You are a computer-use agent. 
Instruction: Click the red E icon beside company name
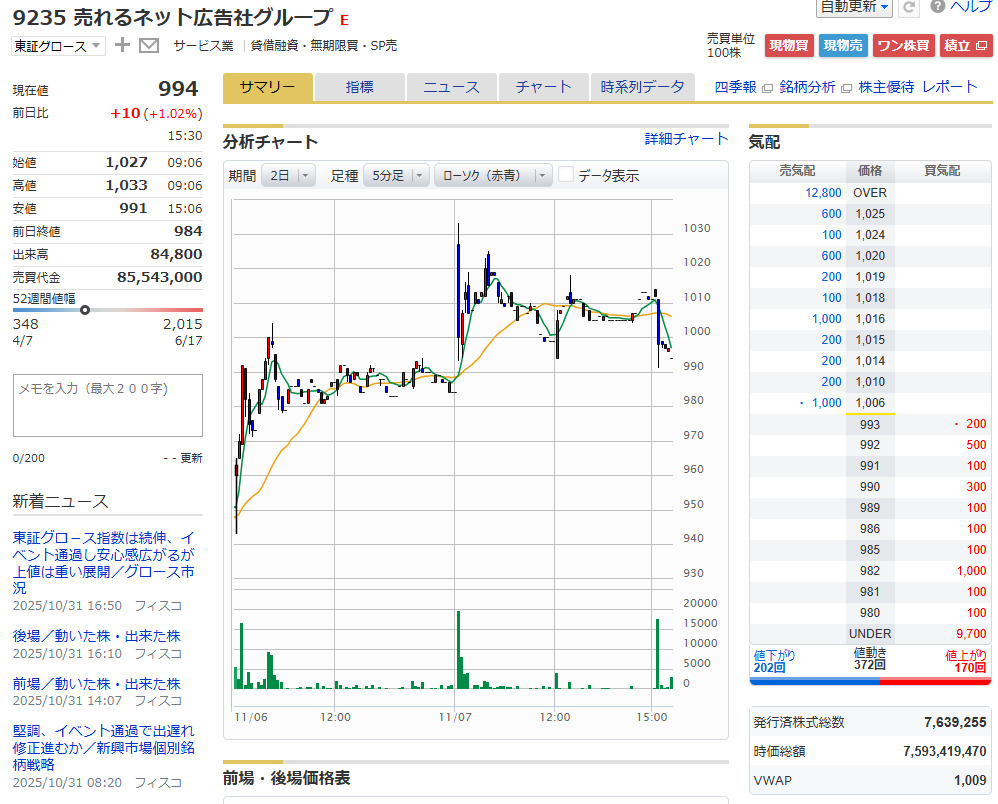345,20
